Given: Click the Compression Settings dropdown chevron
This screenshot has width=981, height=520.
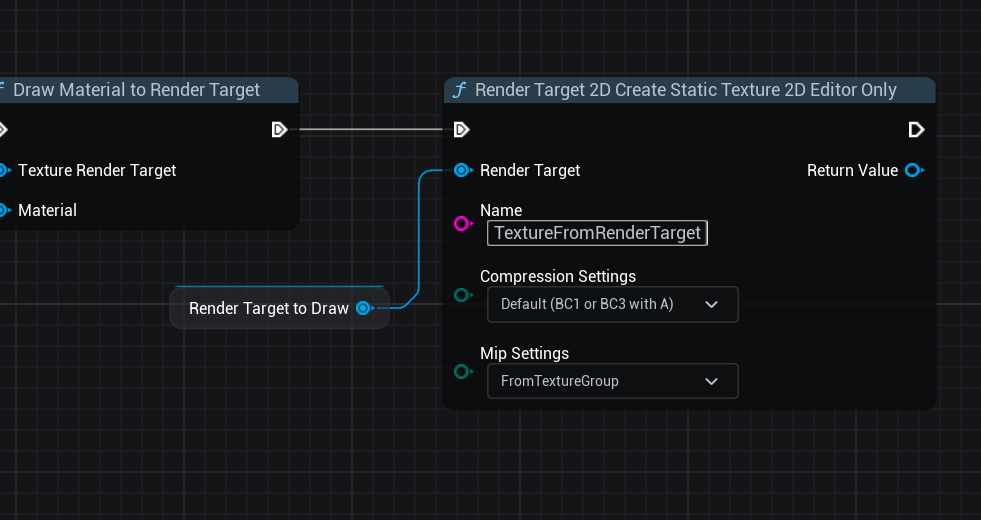Looking at the screenshot, I should click(x=711, y=305).
